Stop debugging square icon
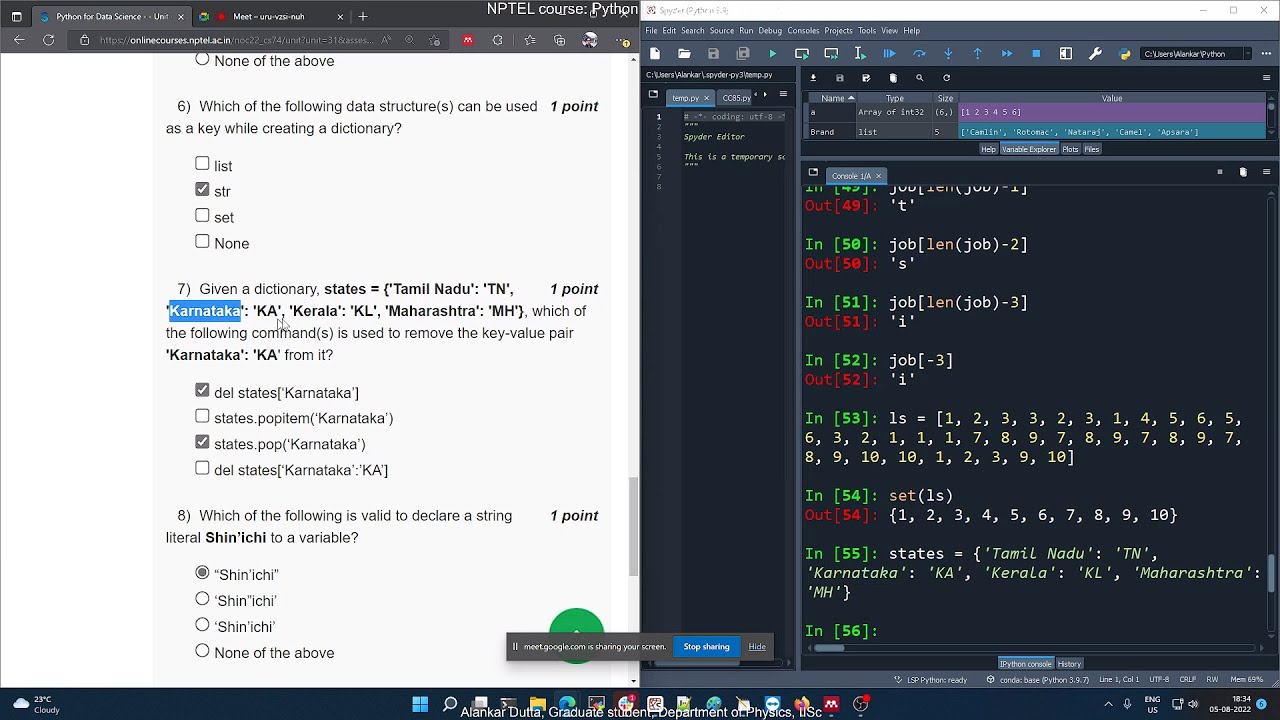This screenshot has width=1280, height=720. [x=1036, y=54]
